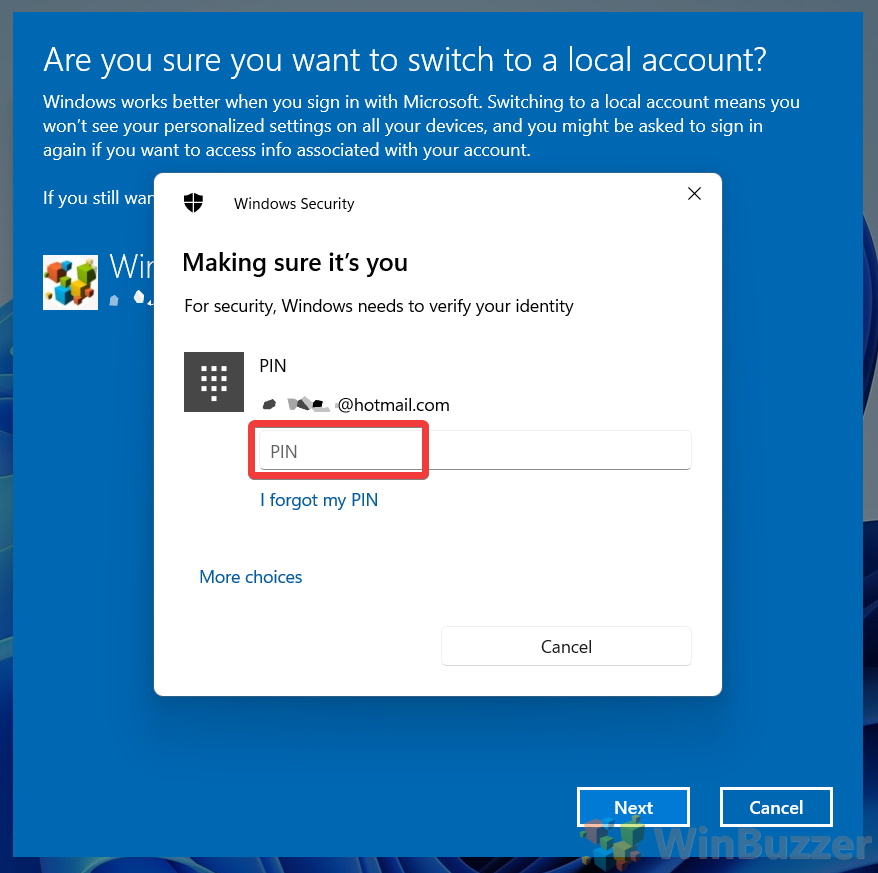Click 'For security, Windows needs to verify' text

click(379, 306)
